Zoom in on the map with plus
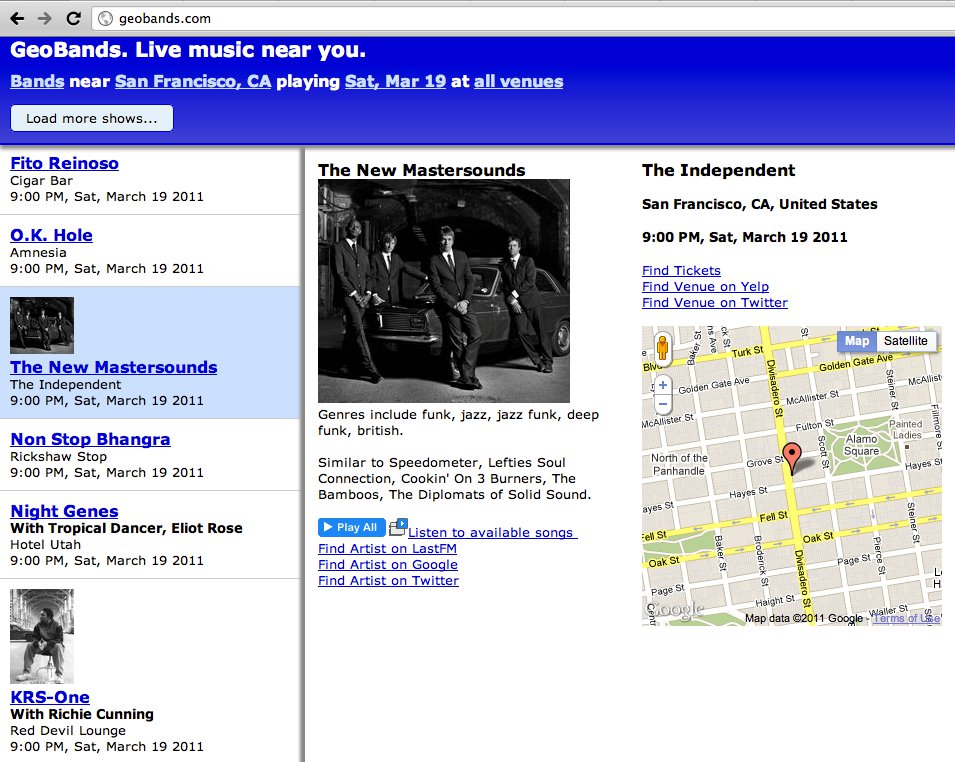Viewport: 955px width, 762px height. click(663, 385)
